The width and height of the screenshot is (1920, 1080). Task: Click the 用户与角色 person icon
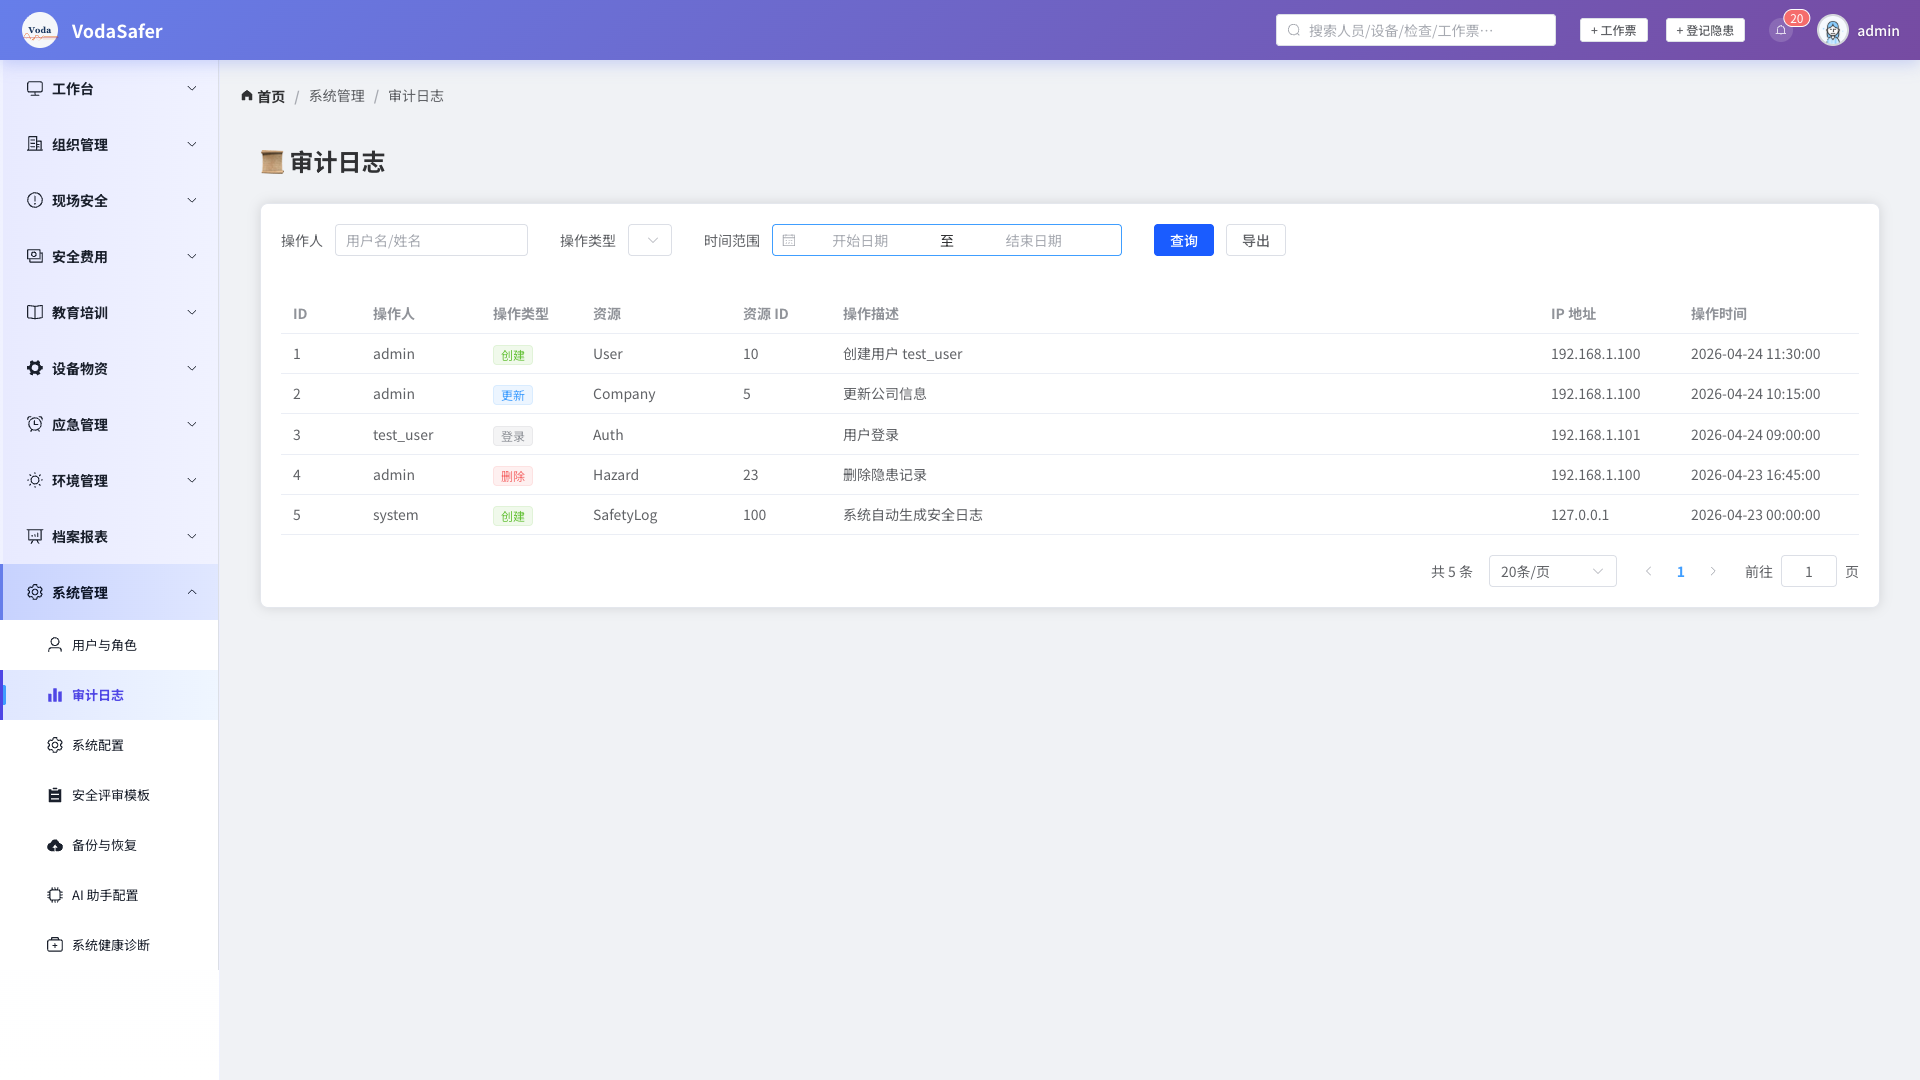click(x=55, y=645)
